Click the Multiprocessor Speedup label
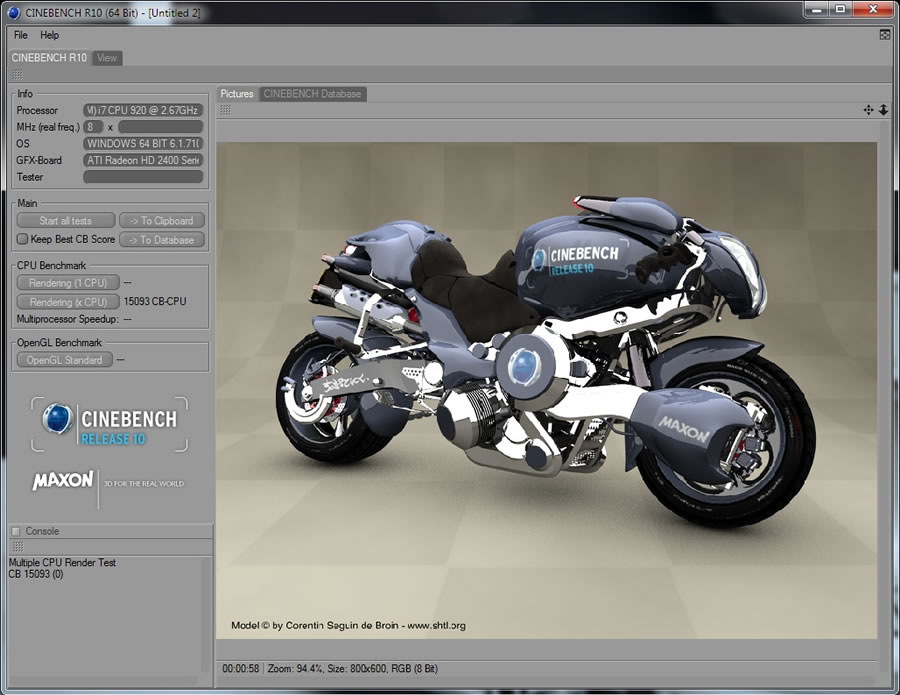The image size is (900, 695). [x=68, y=319]
